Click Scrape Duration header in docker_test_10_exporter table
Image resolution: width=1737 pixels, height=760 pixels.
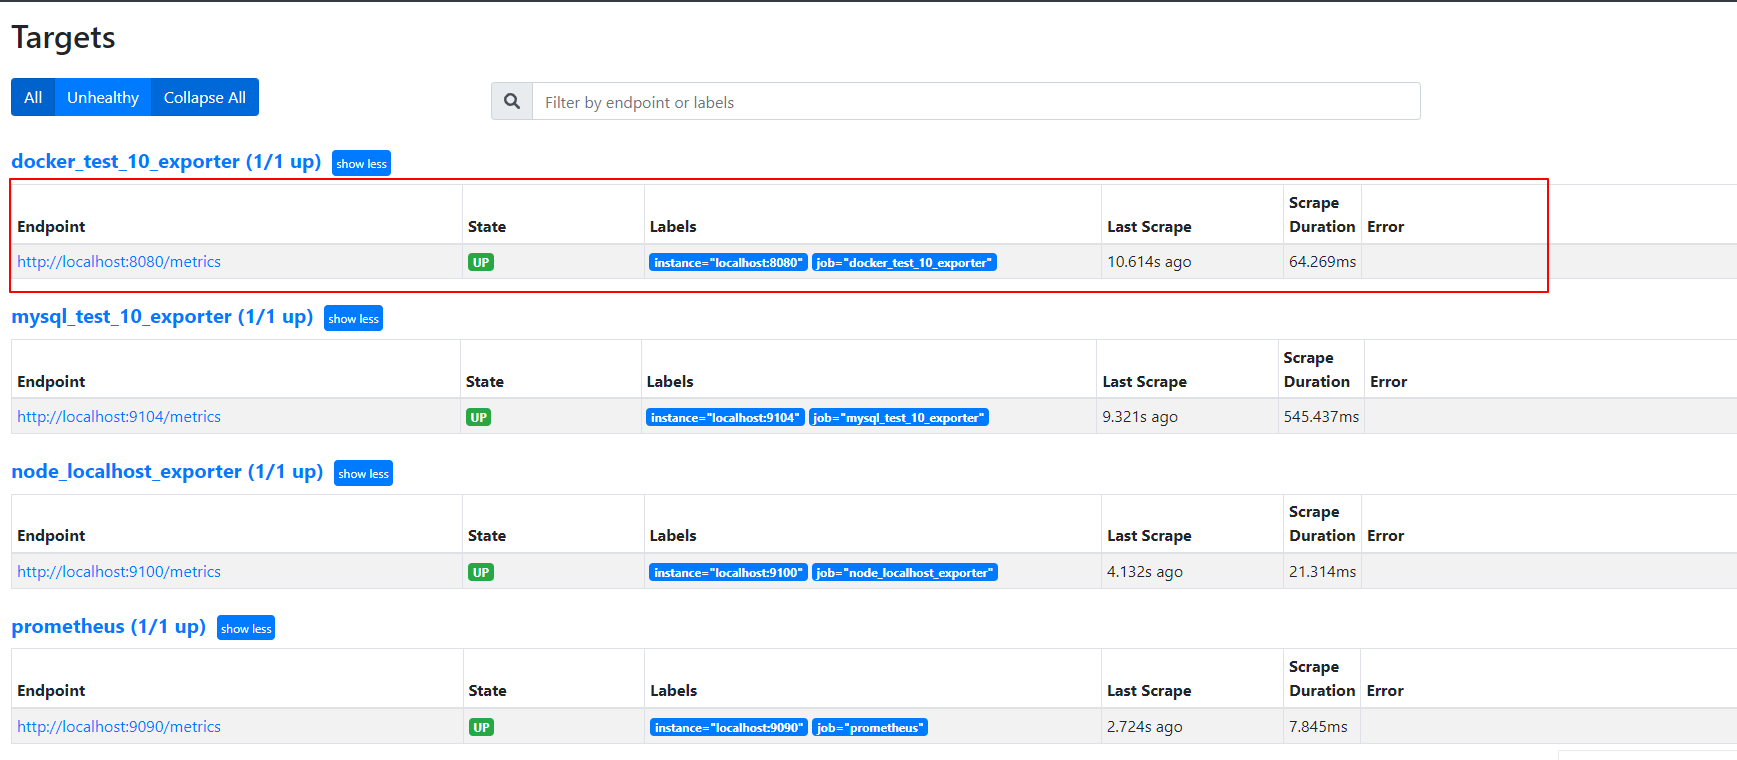tap(1322, 214)
